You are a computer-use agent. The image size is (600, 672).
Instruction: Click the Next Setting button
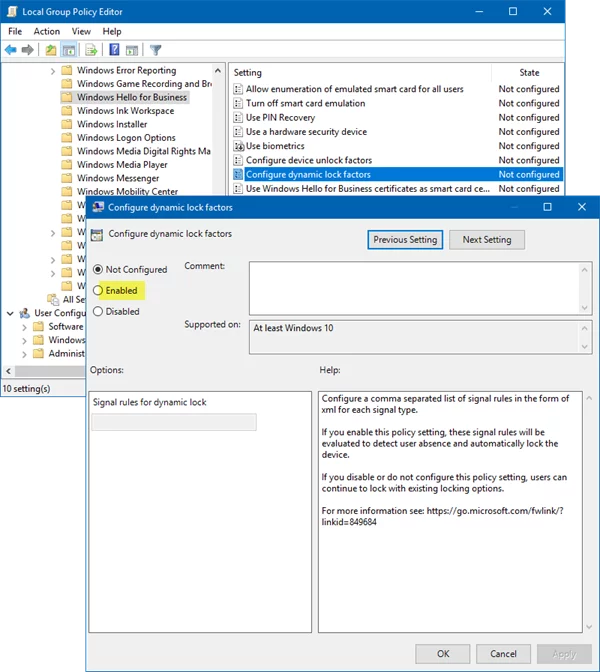point(487,240)
